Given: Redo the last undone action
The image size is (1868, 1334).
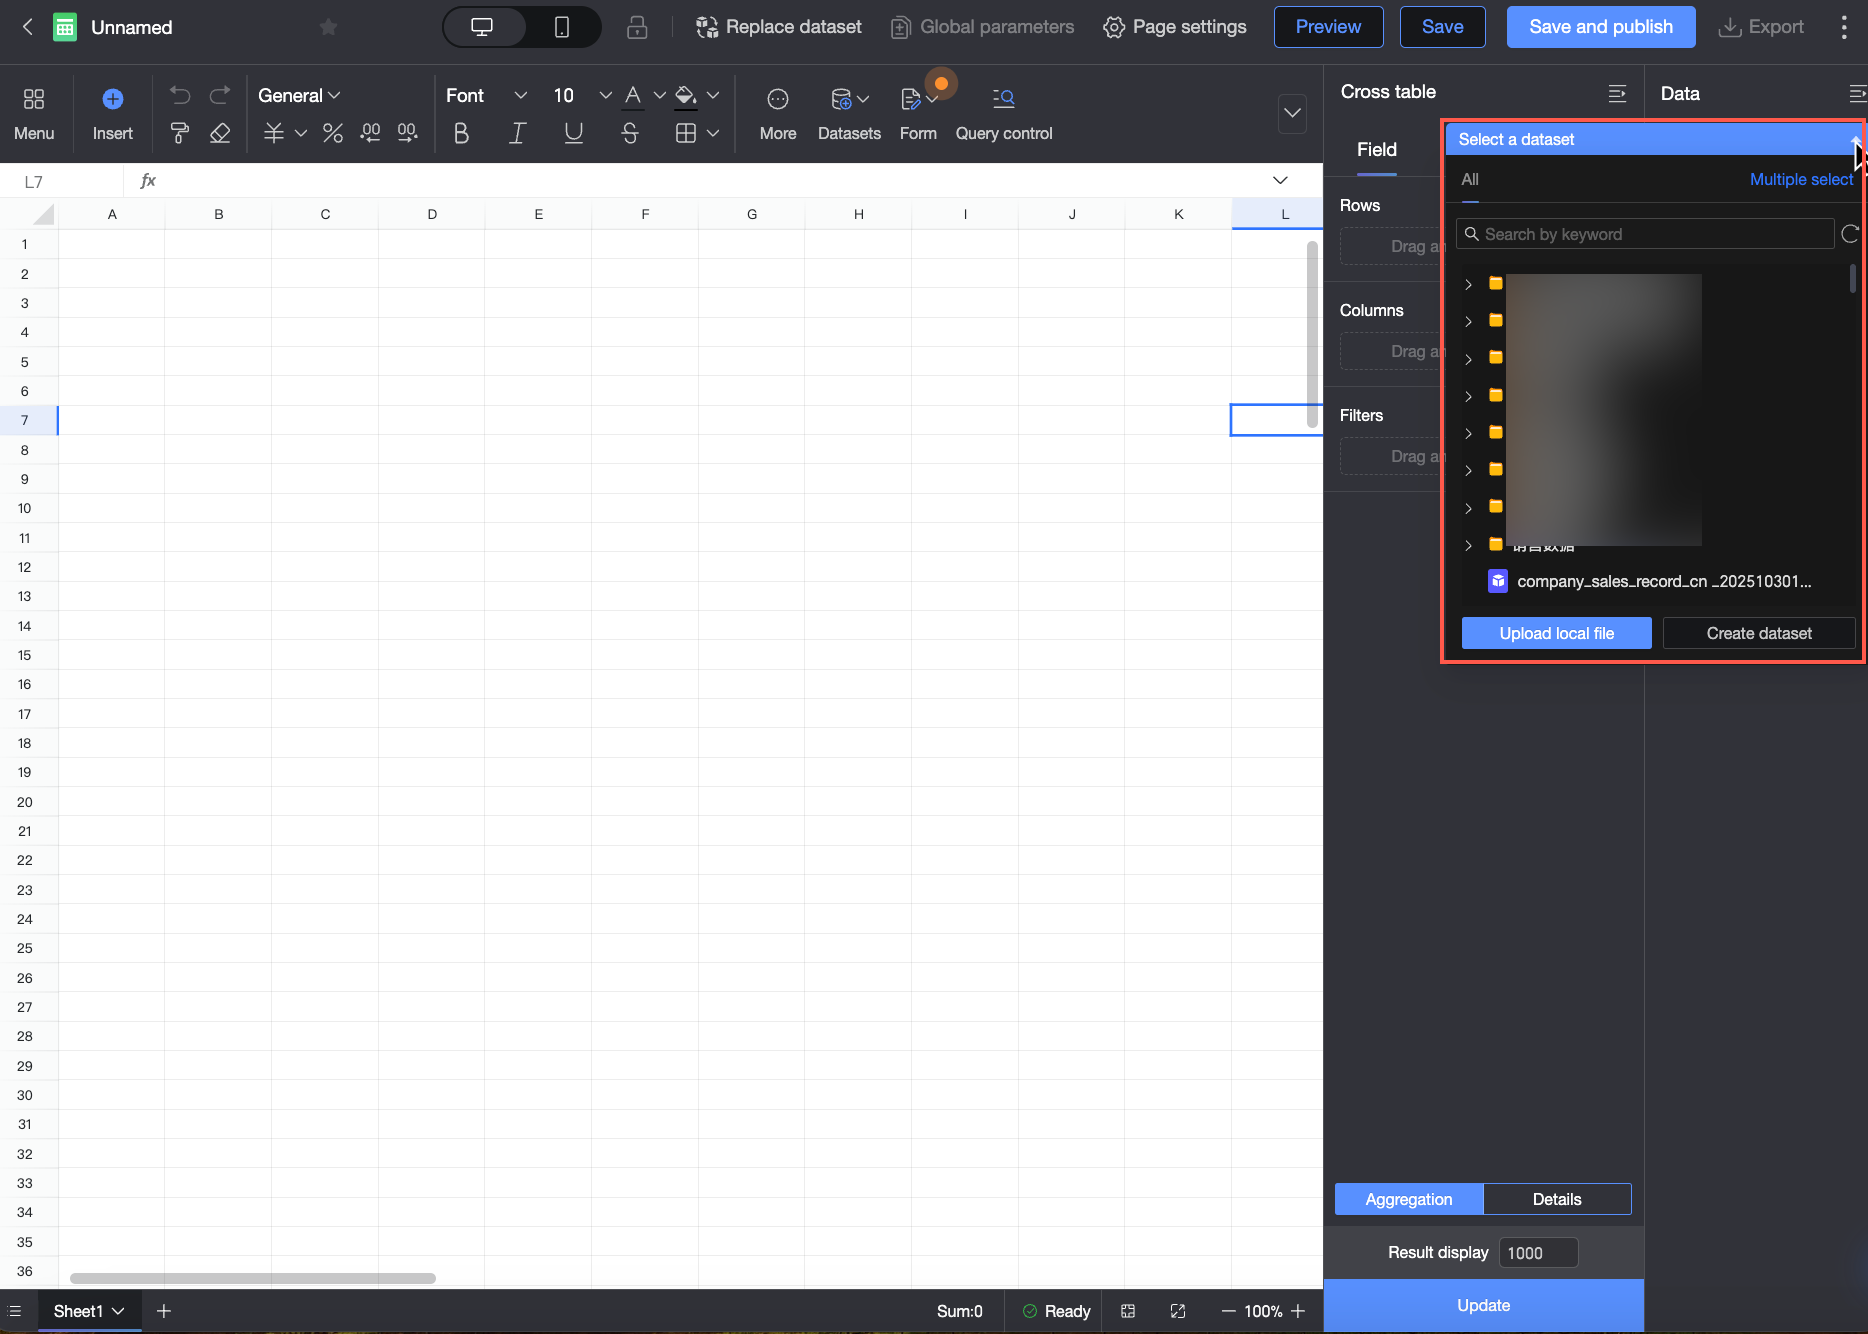Looking at the screenshot, I should [220, 95].
